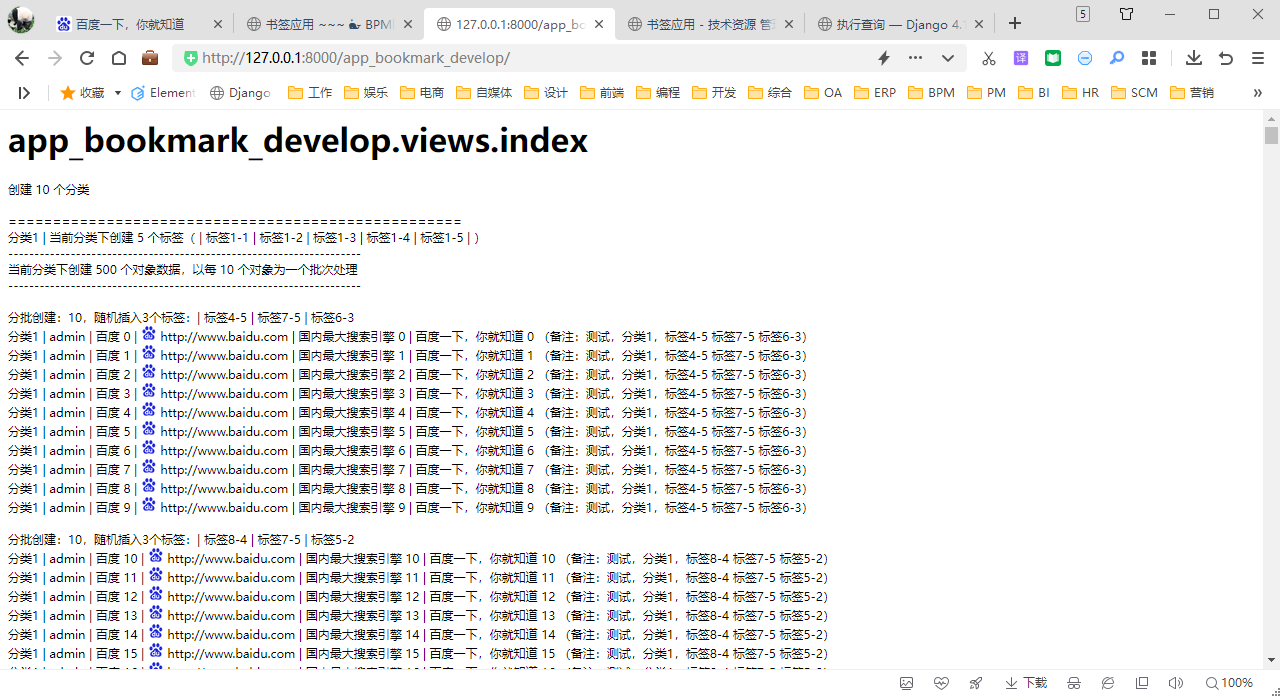Open the 工作 bookmark folder

(310, 92)
